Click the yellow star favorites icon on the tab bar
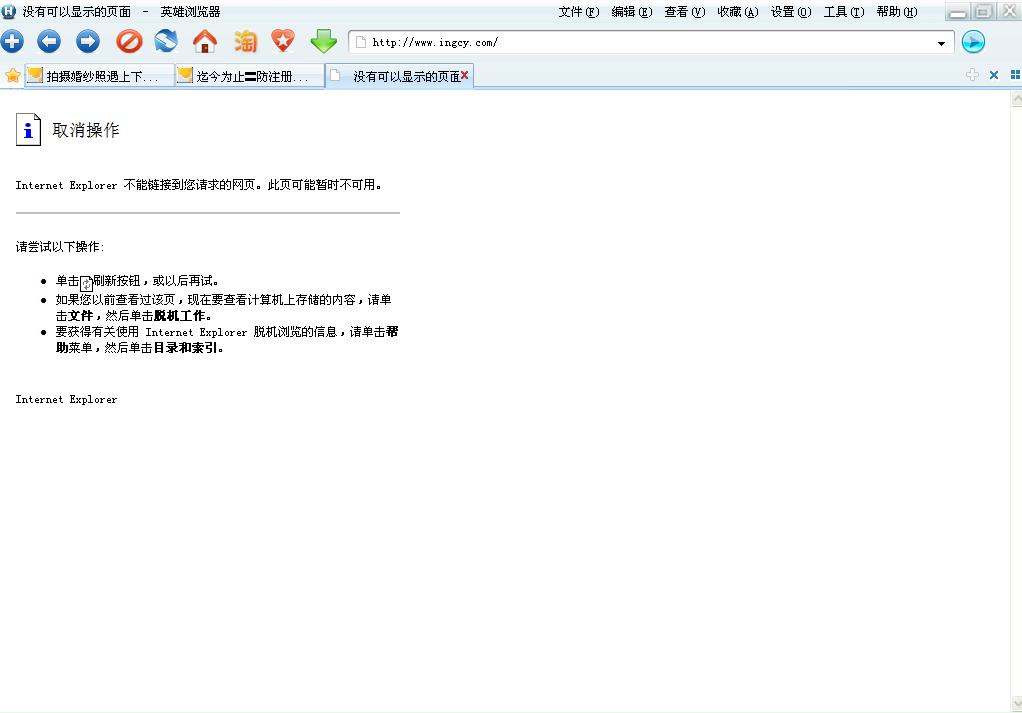This screenshot has width=1022, height=713. point(12,76)
